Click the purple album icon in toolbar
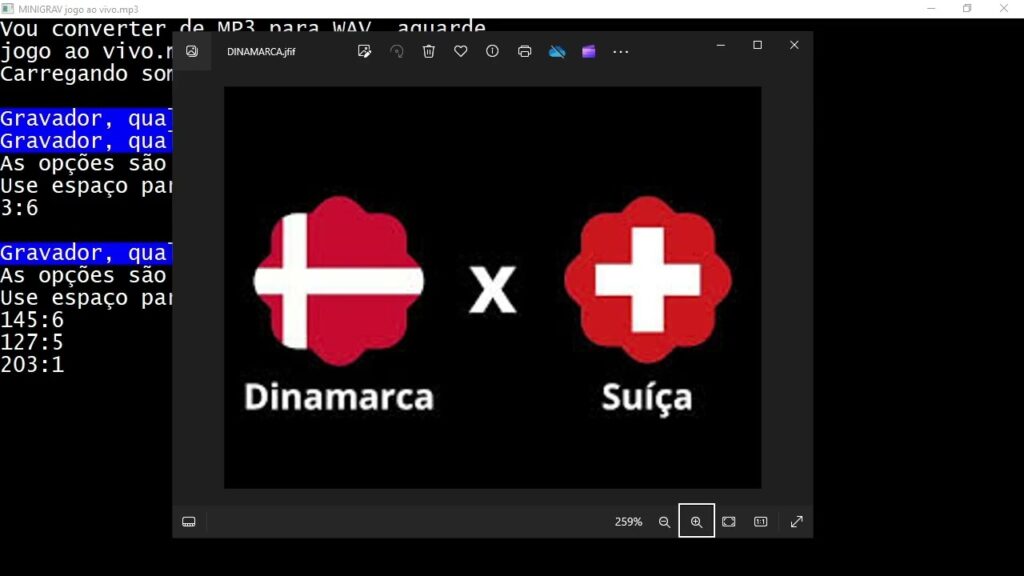This screenshot has height=576, width=1024. 590,51
